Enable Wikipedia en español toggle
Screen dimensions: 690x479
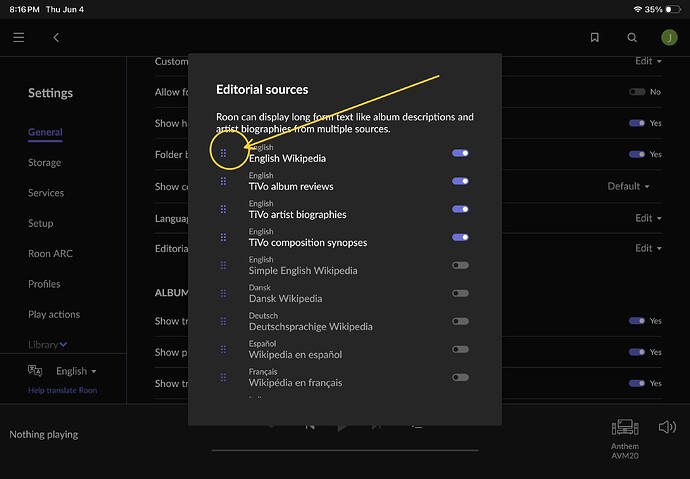pyautogui.click(x=460, y=349)
